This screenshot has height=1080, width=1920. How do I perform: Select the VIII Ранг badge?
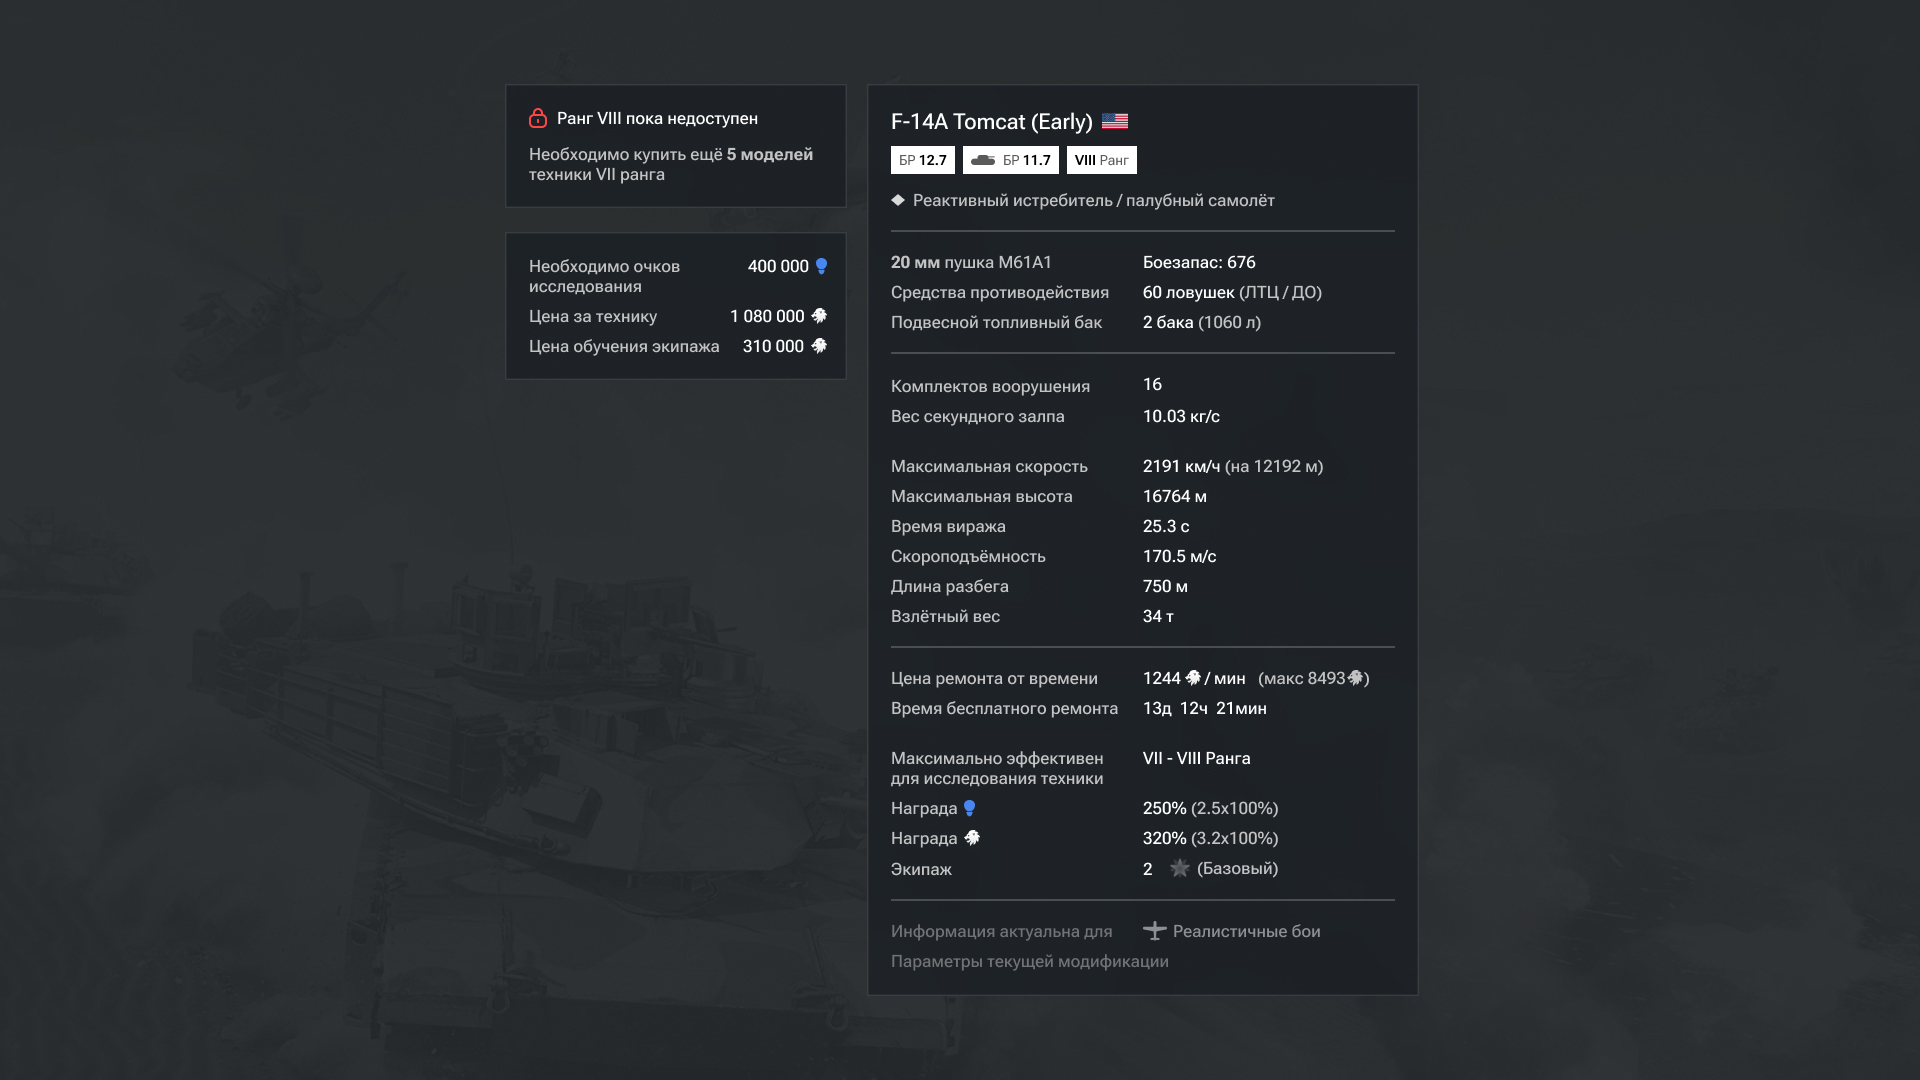tap(1101, 160)
